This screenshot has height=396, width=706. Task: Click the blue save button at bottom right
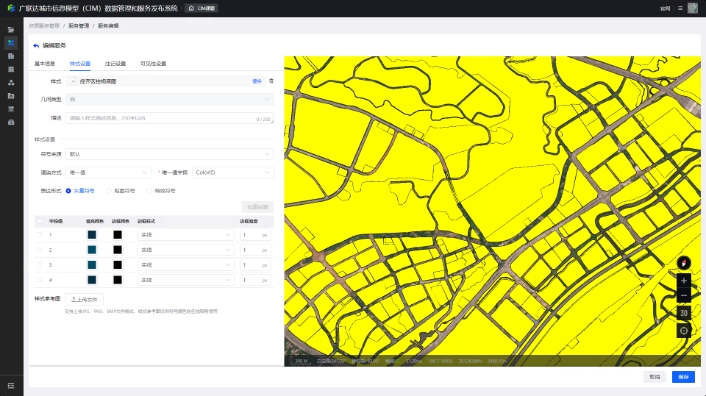(683, 377)
